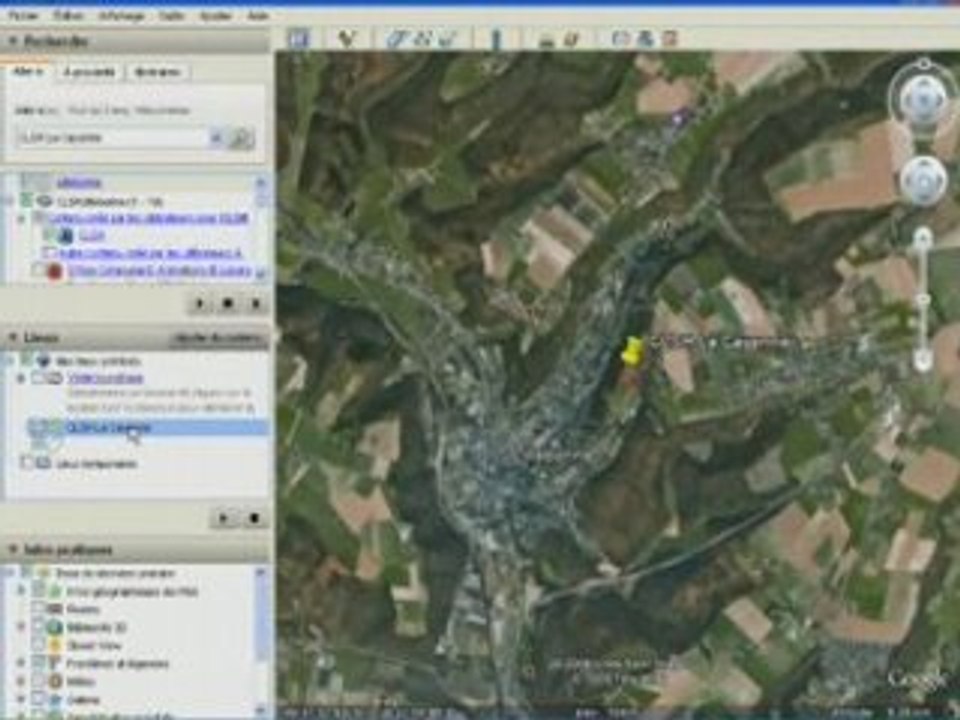The image size is (960, 720).
Task: Expand the Visite touristique folder
Action: pos(21,378)
